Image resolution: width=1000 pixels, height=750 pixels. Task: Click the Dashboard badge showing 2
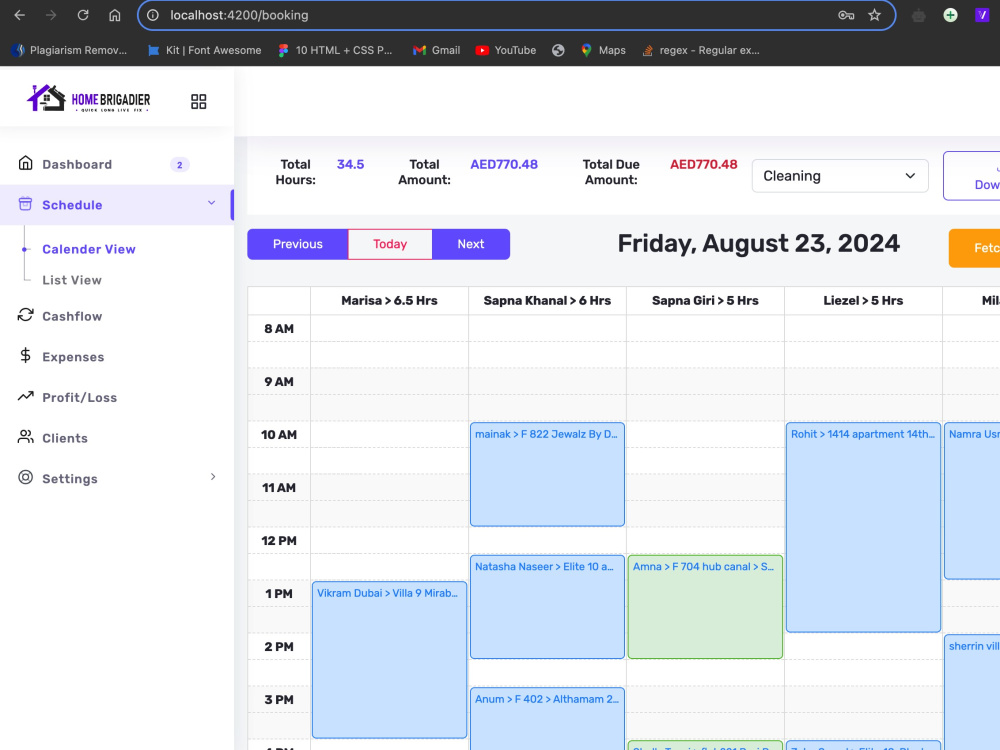[x=180, y=165]
